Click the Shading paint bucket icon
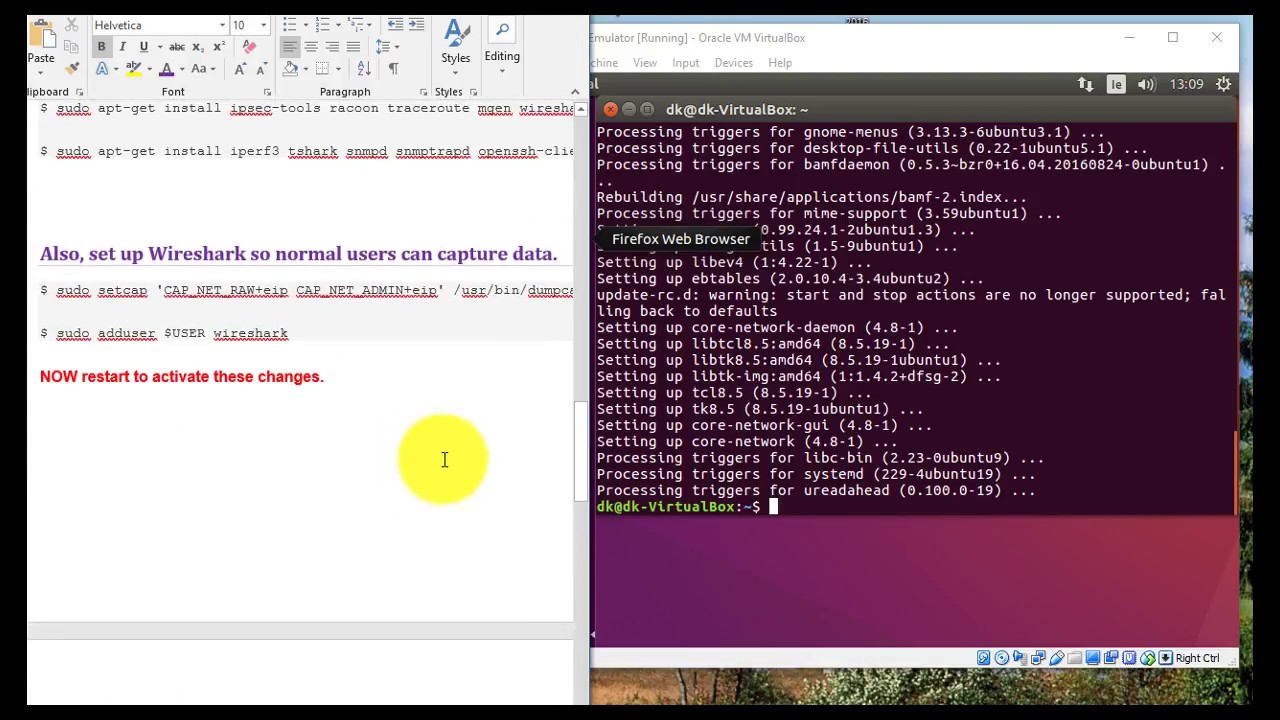The width and height of the screenshot is (1280, 720). tap(290, 69)
